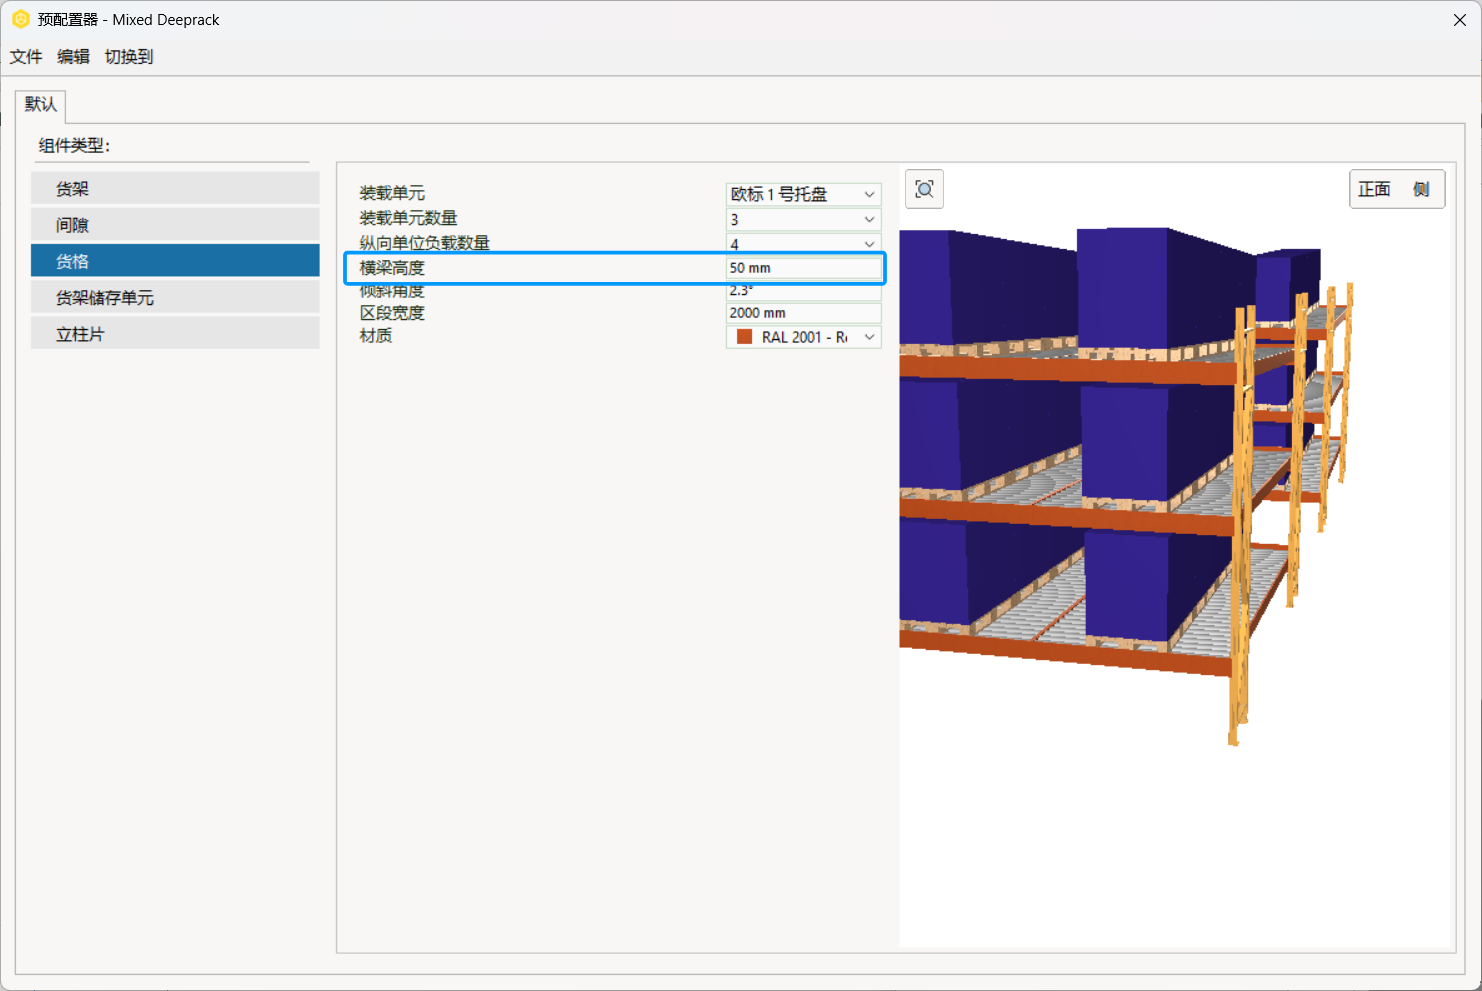Click the 区段宽度 field with 2000 mm
The image size is (1482, 991).
pyautogui.click(x=803, y=313)
